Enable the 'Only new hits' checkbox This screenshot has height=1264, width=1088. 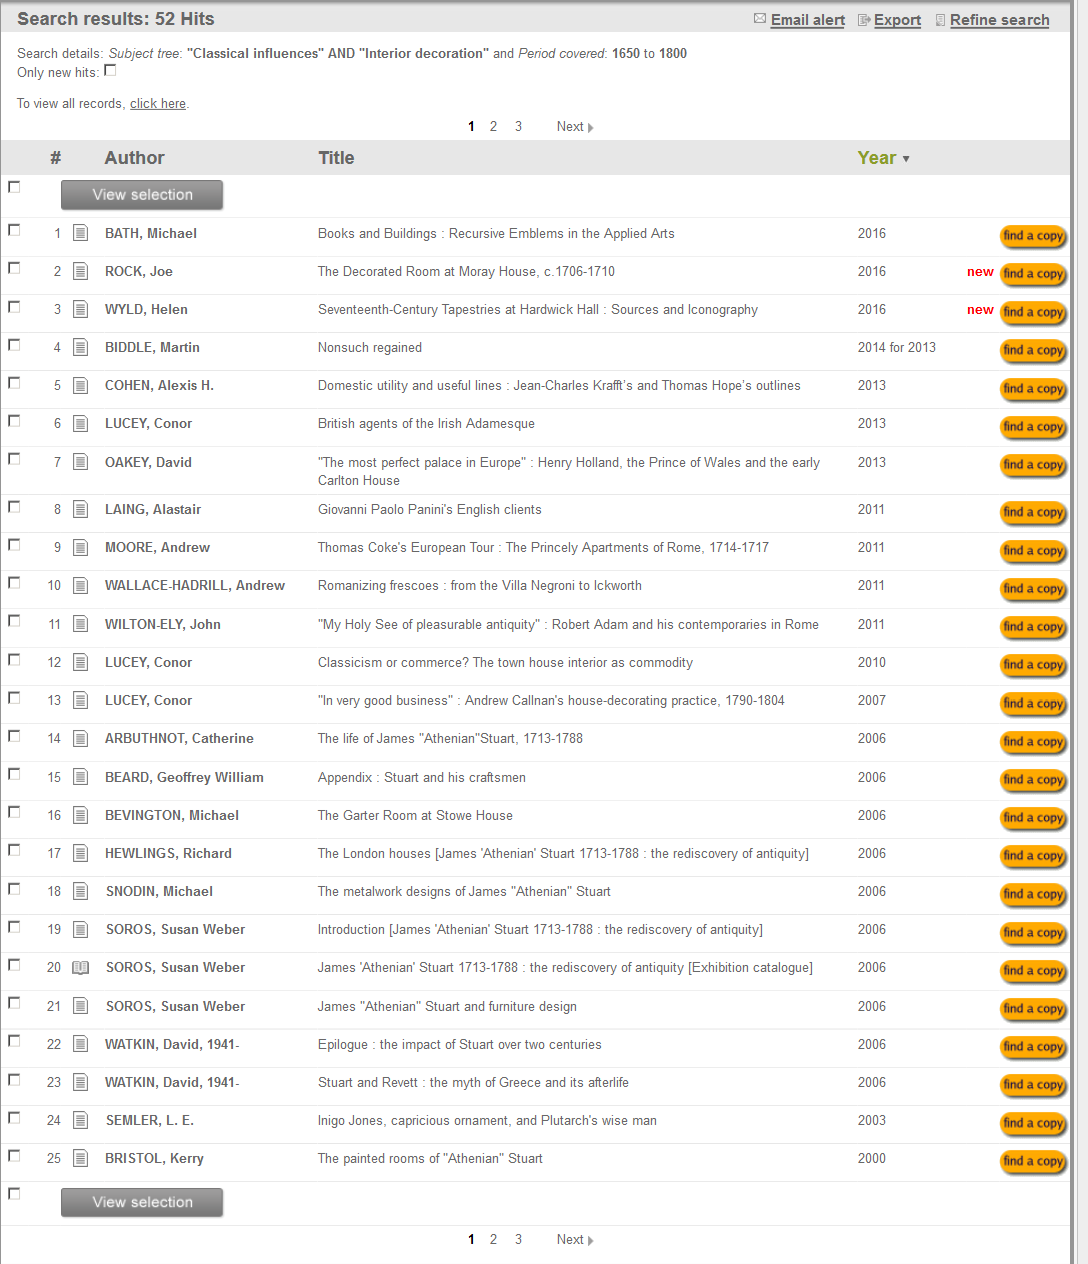click(111, 71)
